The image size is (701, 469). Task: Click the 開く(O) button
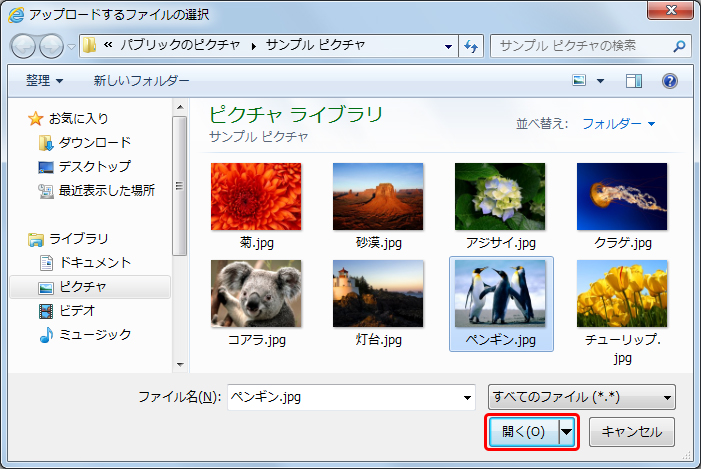click(523, 432)
